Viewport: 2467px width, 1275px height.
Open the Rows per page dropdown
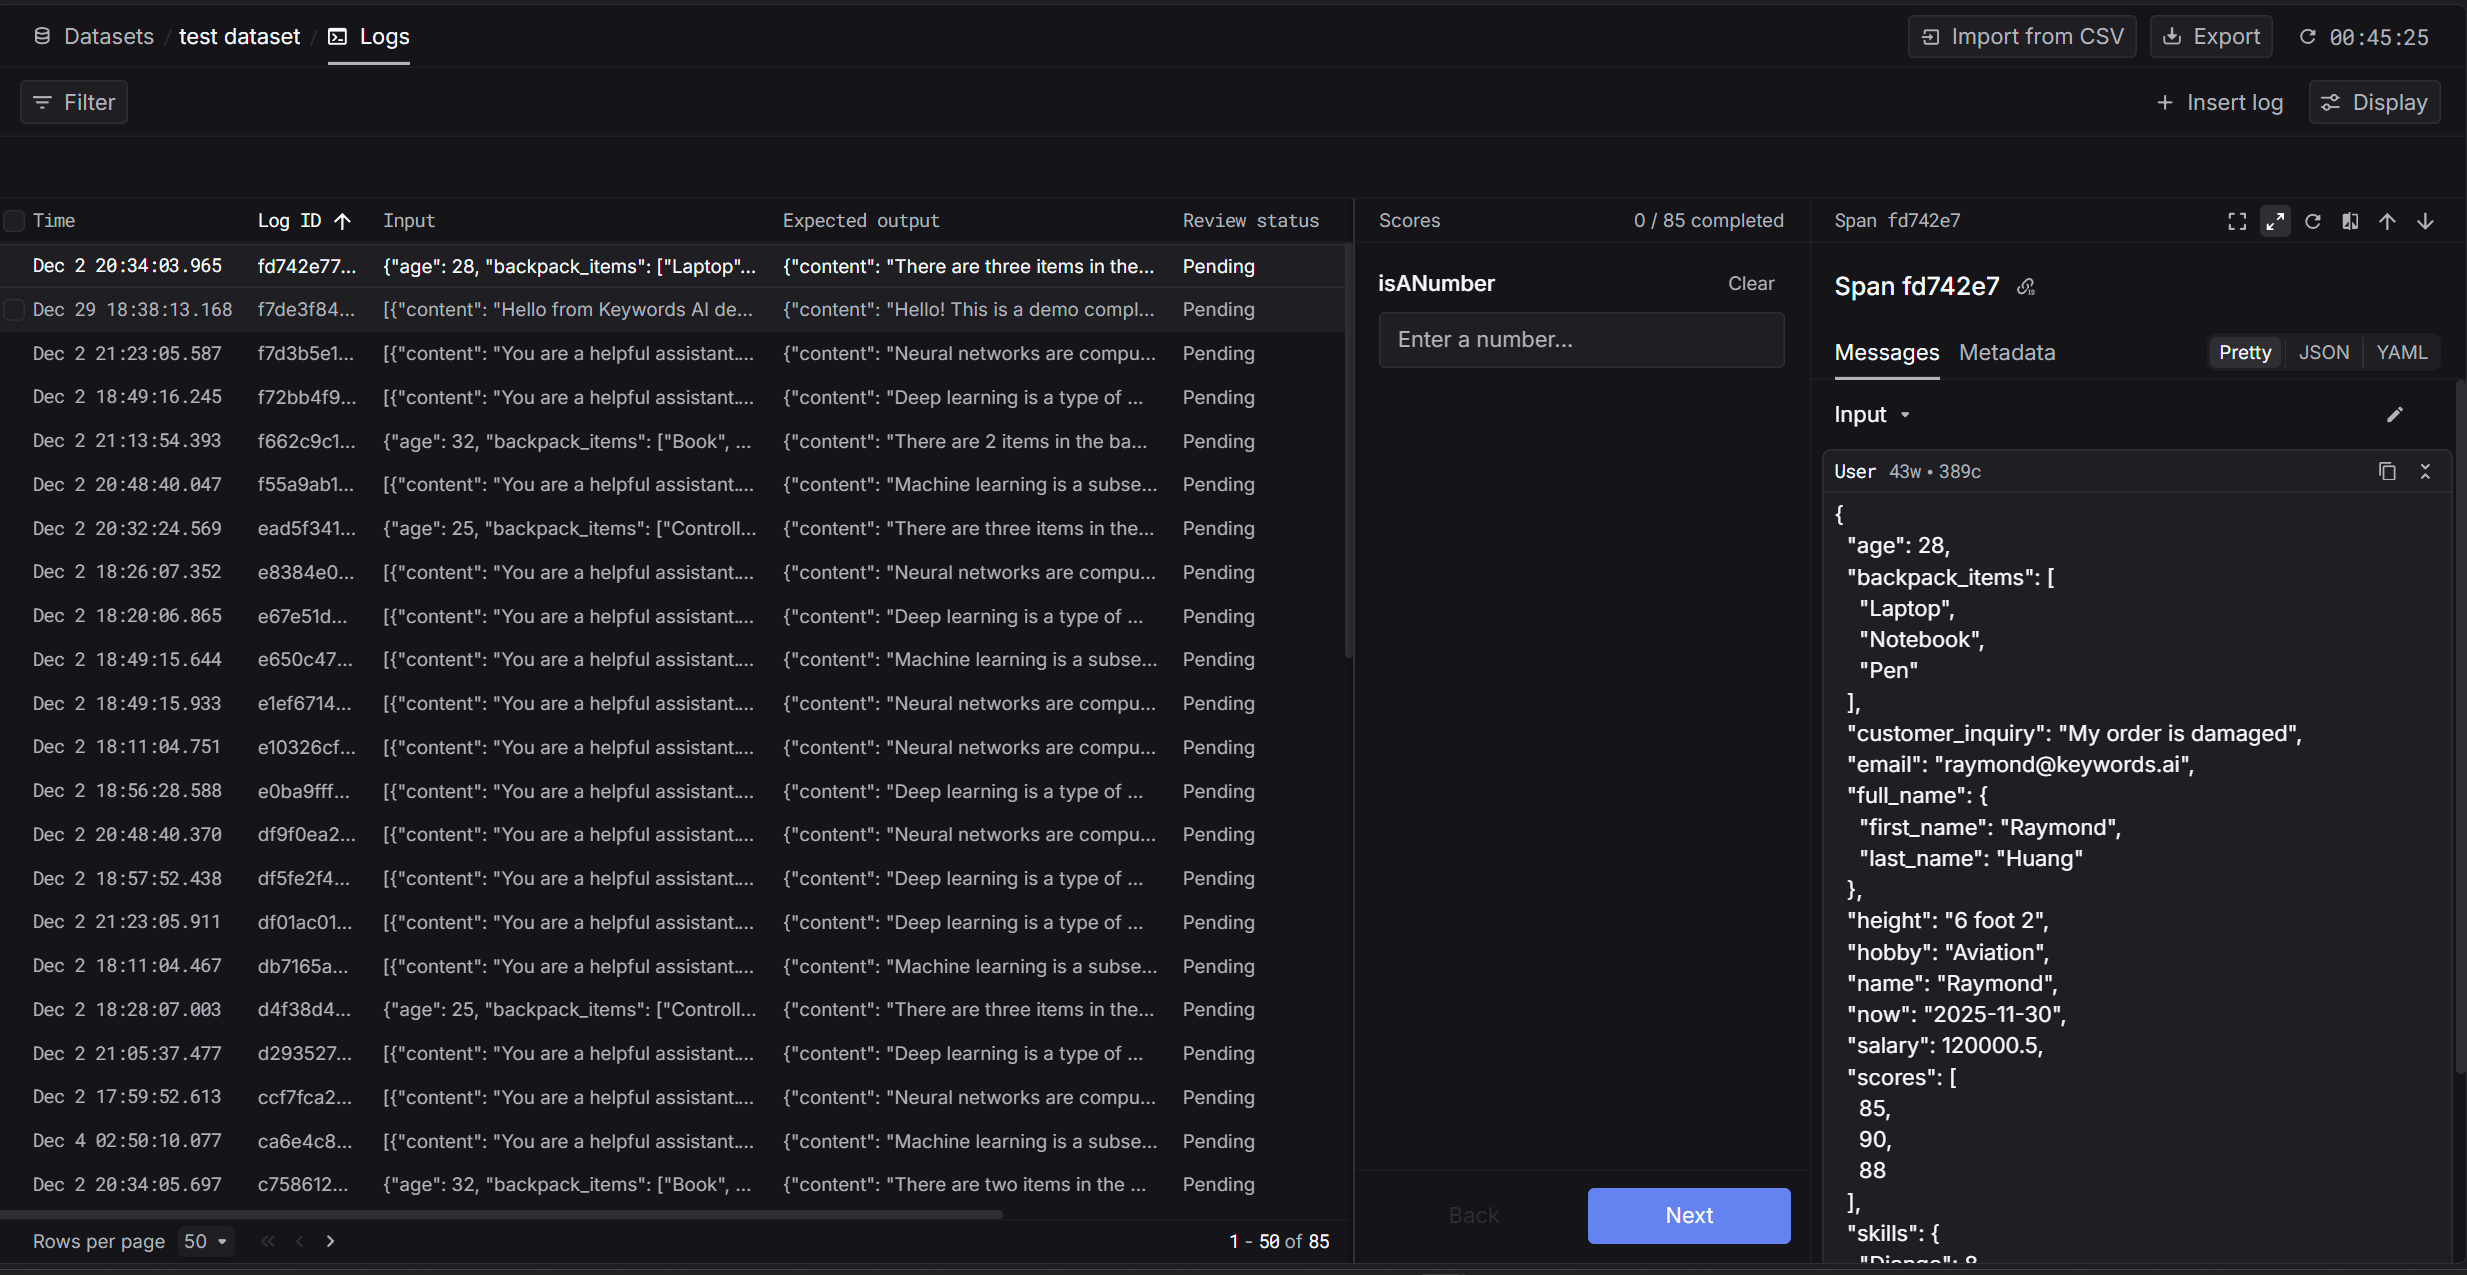pyautogui.click(x=206, y=1241)
